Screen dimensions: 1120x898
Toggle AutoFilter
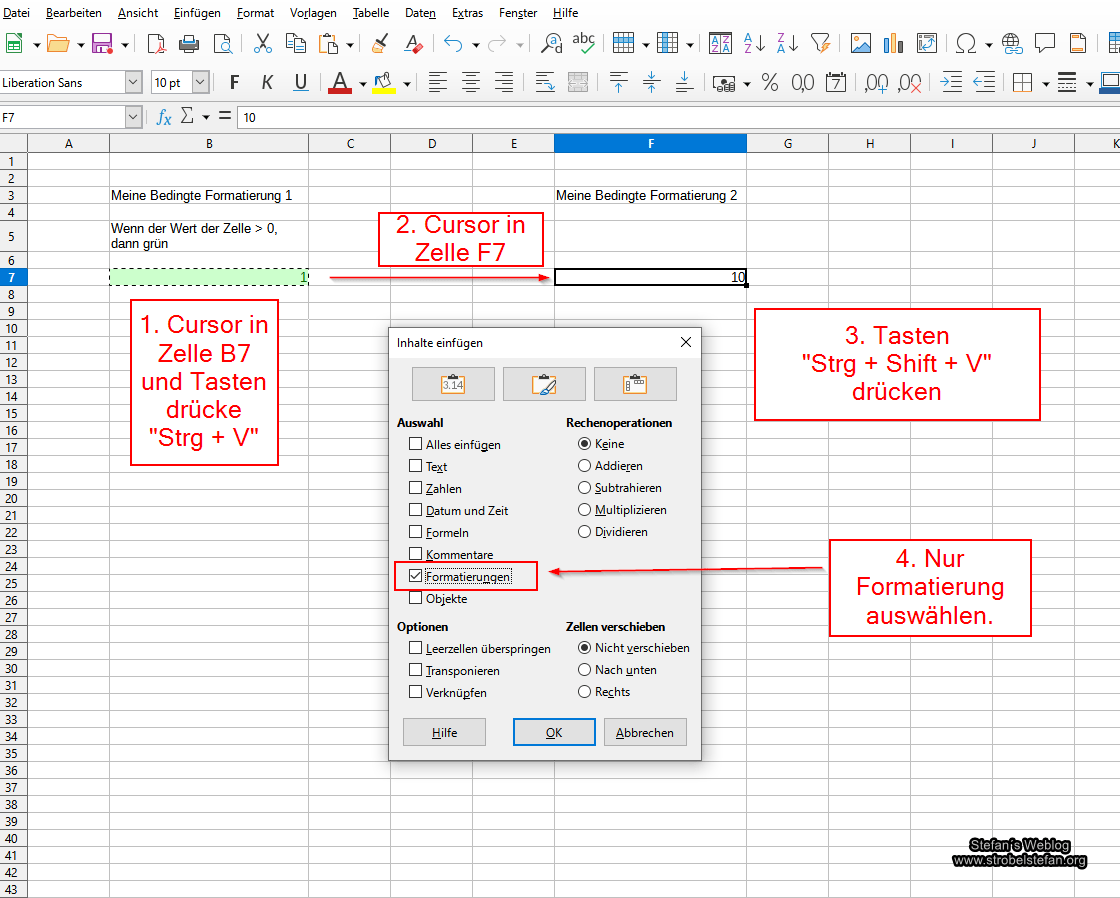pos(821,43)
